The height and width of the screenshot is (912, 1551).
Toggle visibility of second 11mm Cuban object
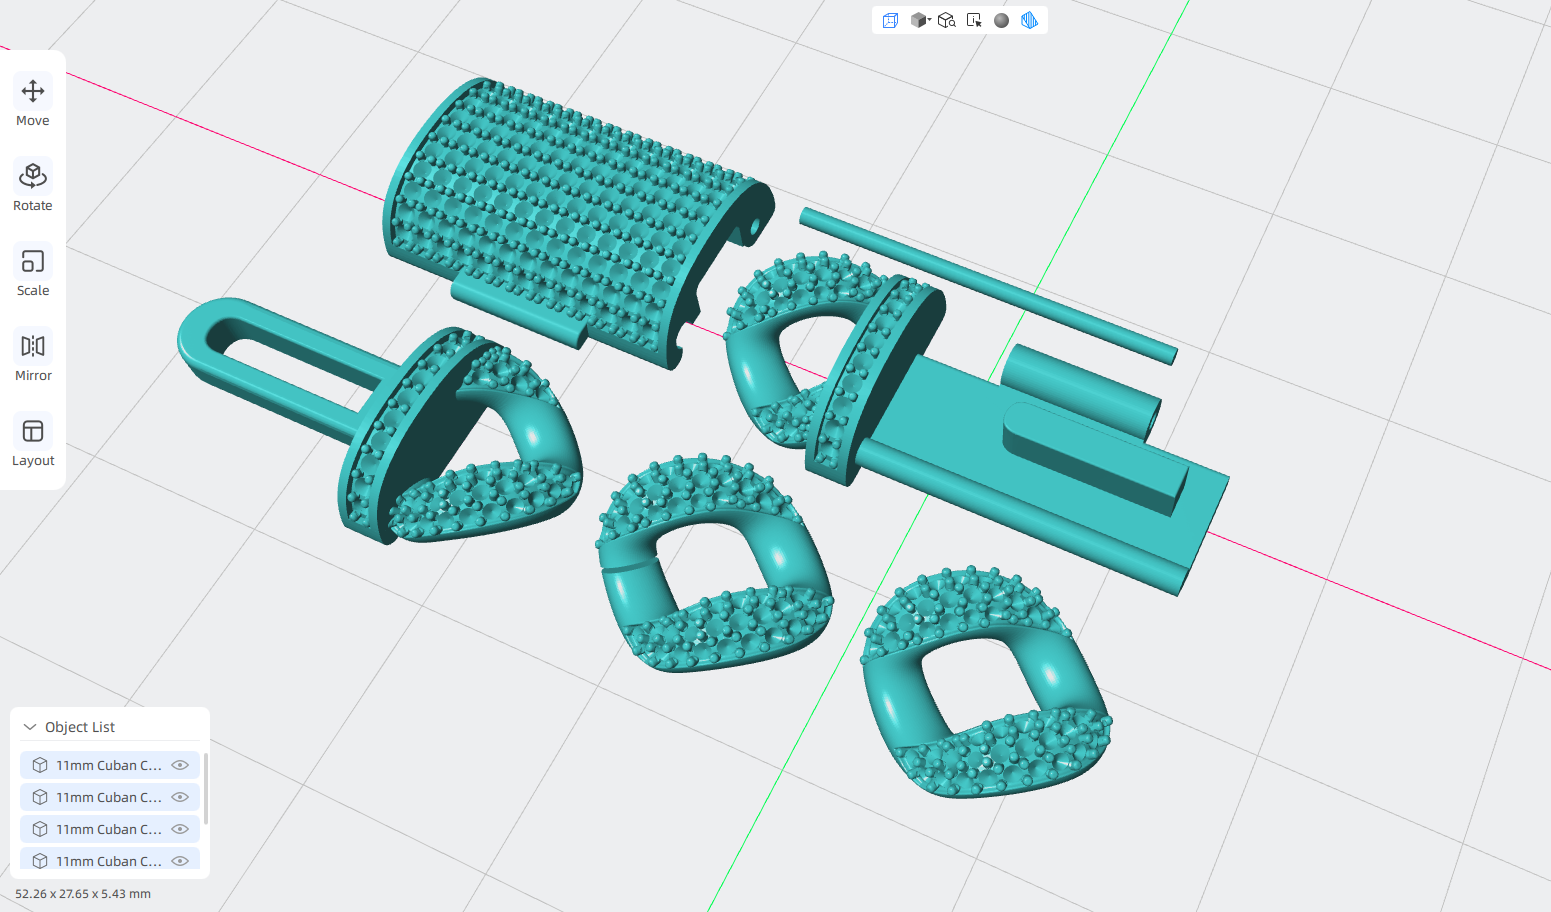click(180, 797)
